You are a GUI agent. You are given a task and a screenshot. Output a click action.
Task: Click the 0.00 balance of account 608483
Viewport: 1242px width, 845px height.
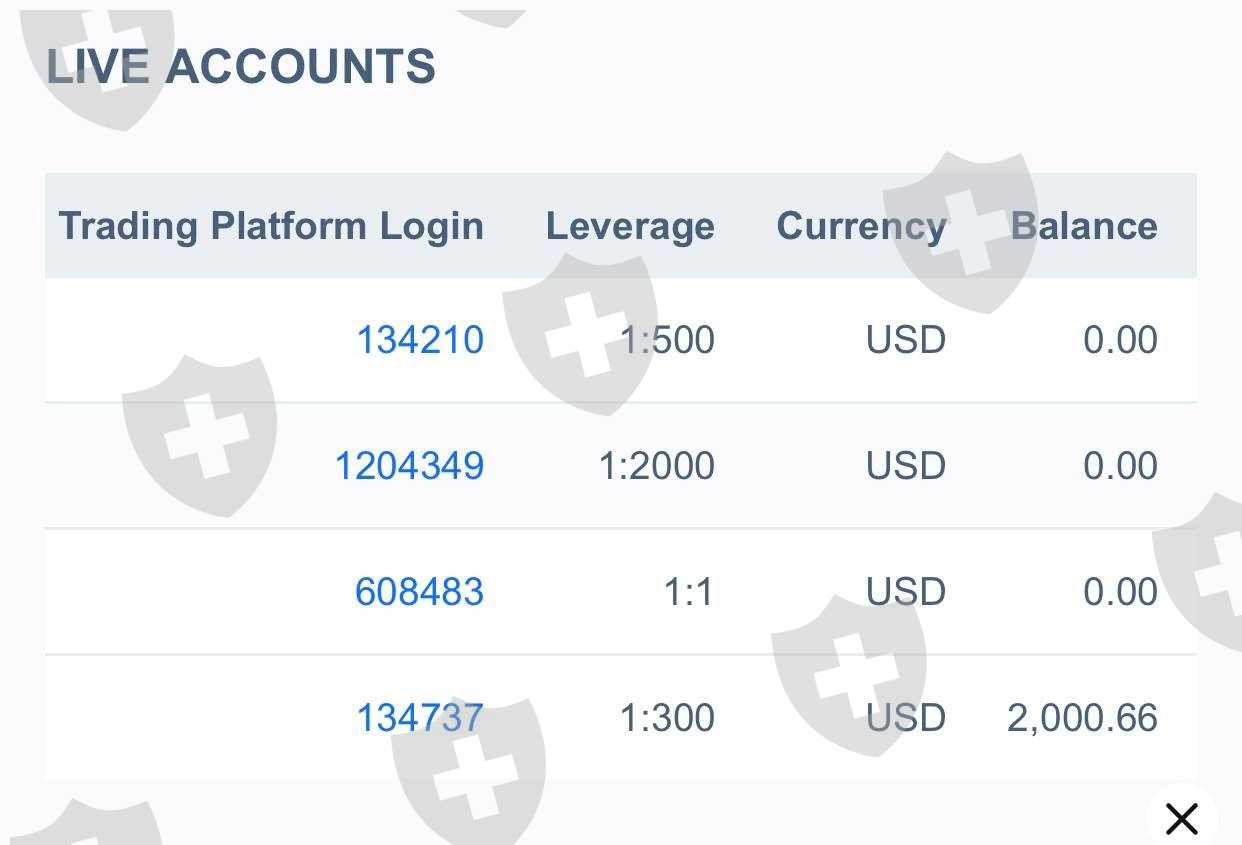click(x=1120, y=592)
